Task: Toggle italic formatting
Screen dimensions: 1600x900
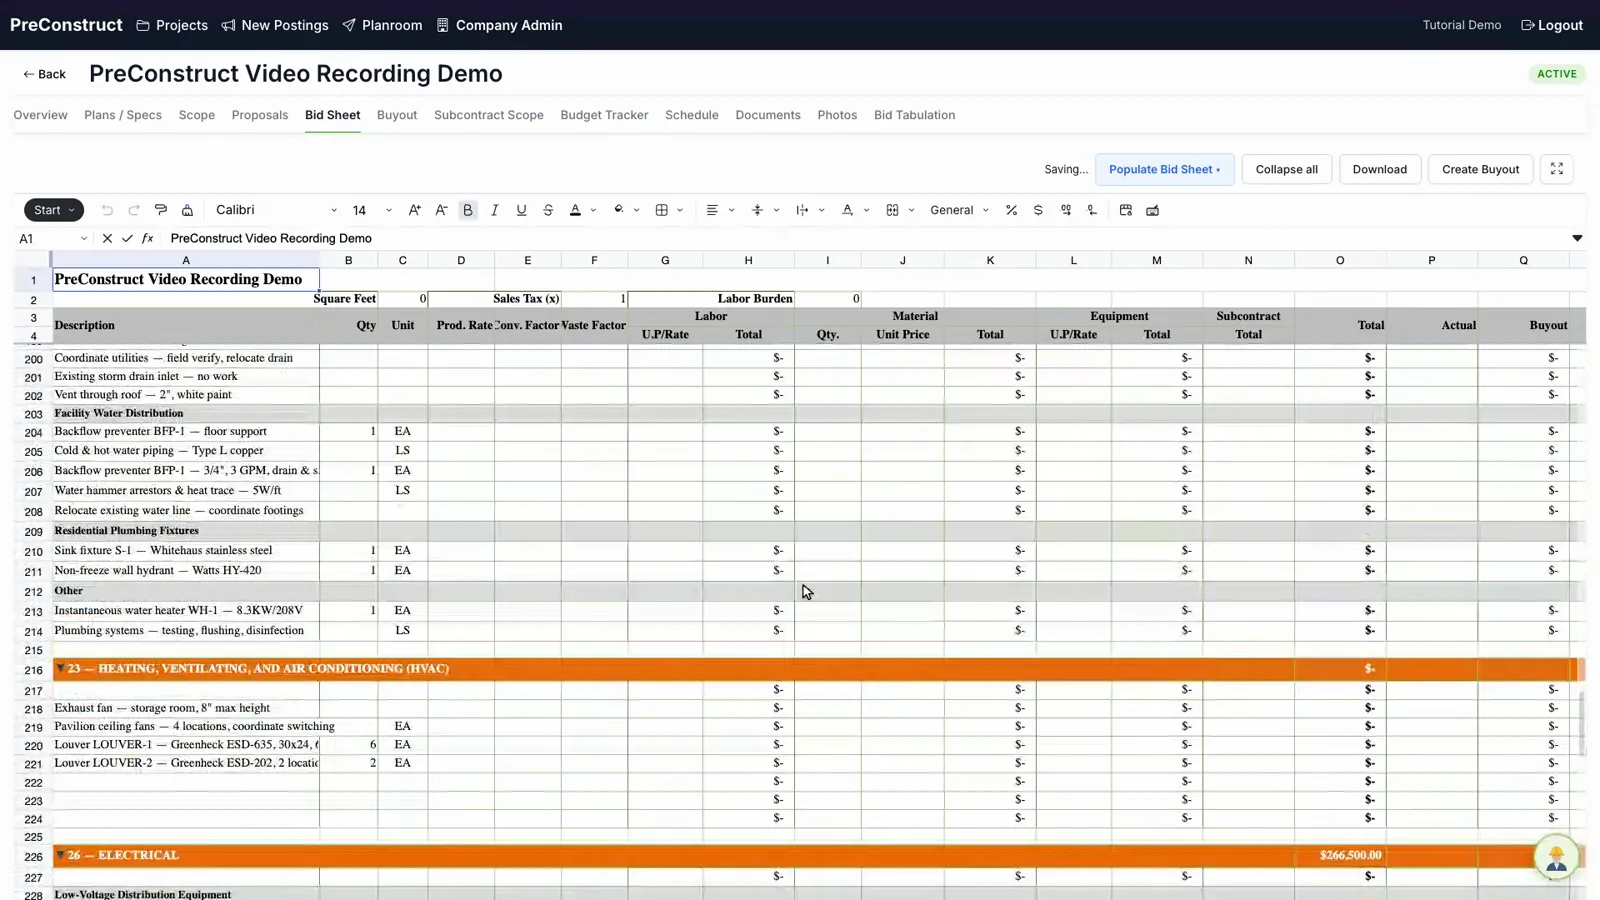Action: coord(494,210)
